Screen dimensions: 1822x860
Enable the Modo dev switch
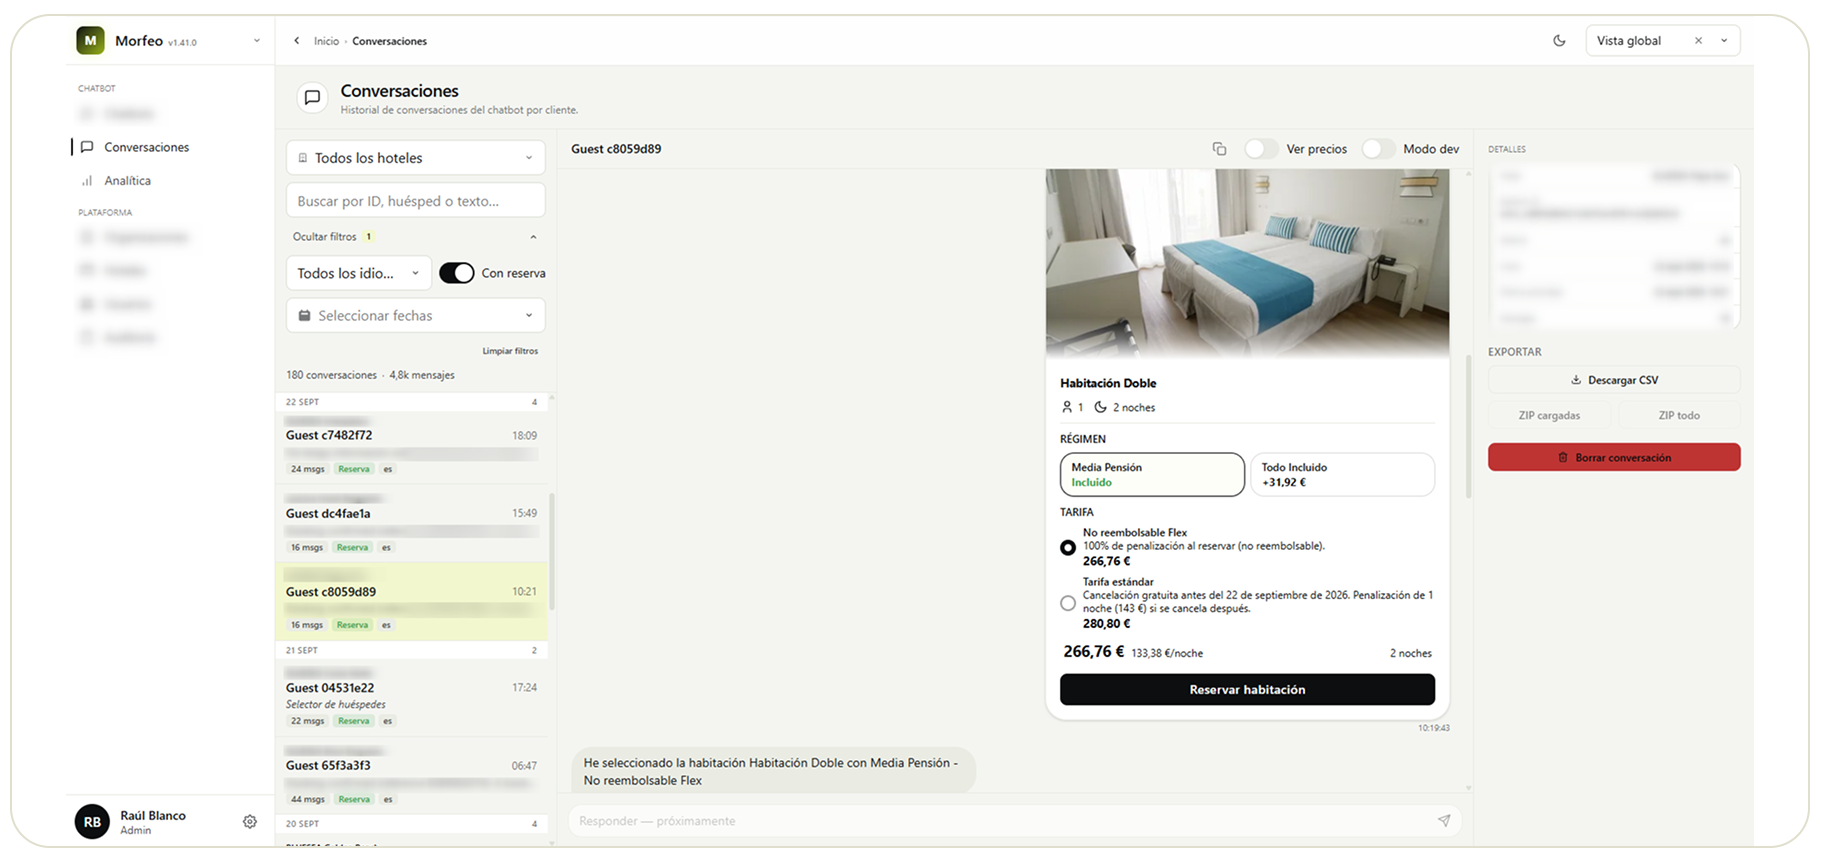pyautogui.click(x=1377, y=149)
